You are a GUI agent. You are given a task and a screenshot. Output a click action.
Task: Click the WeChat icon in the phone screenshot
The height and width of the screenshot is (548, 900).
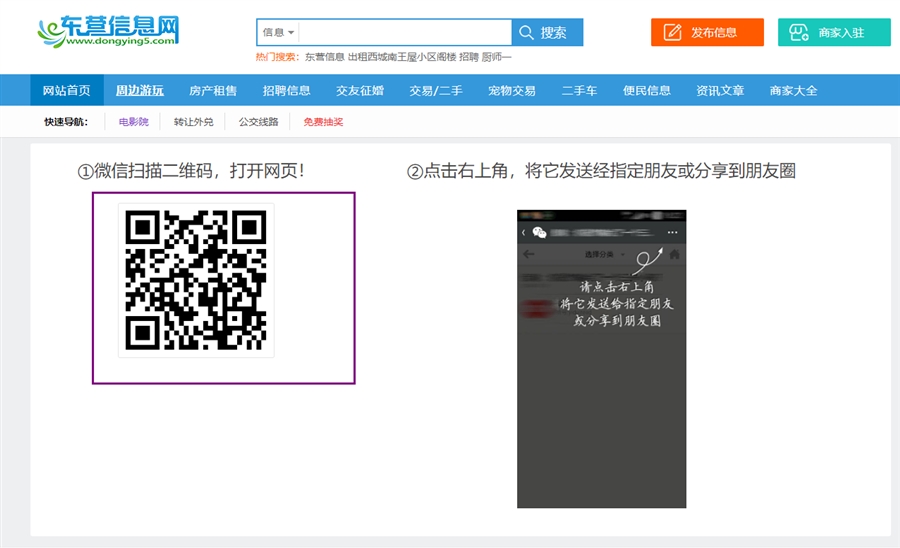pyautogui.click(x=540, y=232)
